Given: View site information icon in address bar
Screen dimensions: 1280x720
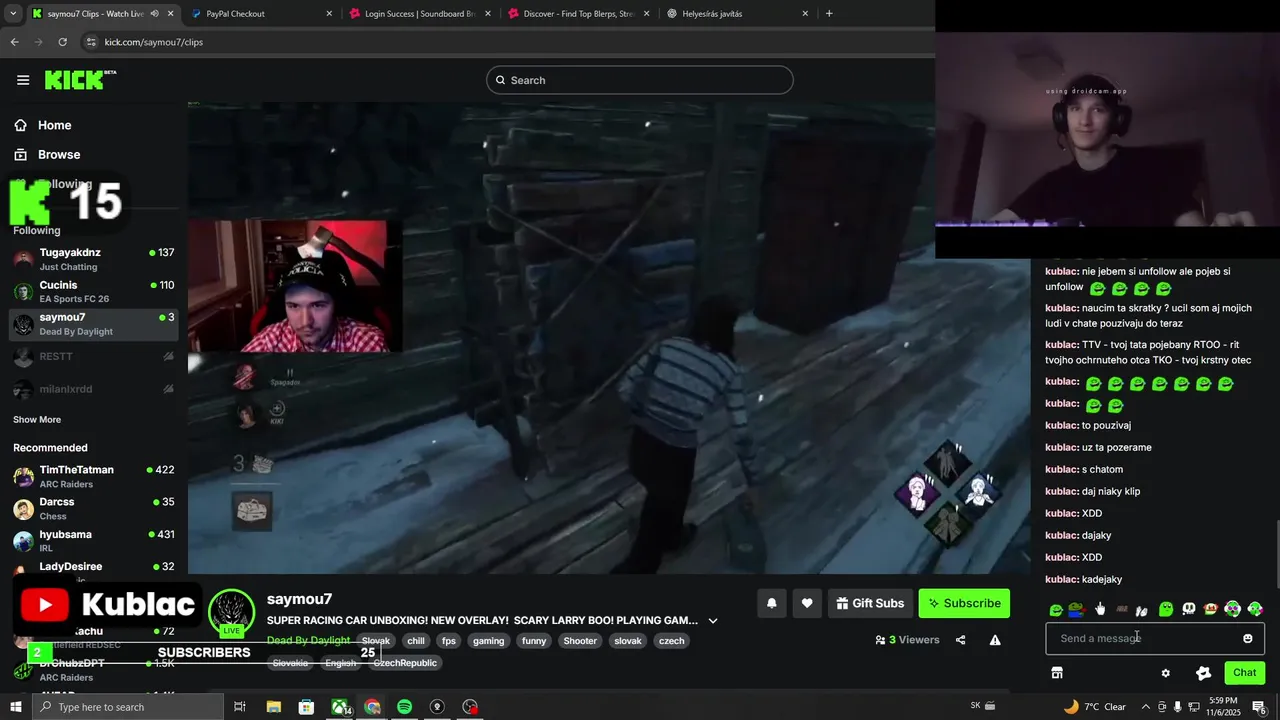Looking at the screenshot, I should [91, 42].
